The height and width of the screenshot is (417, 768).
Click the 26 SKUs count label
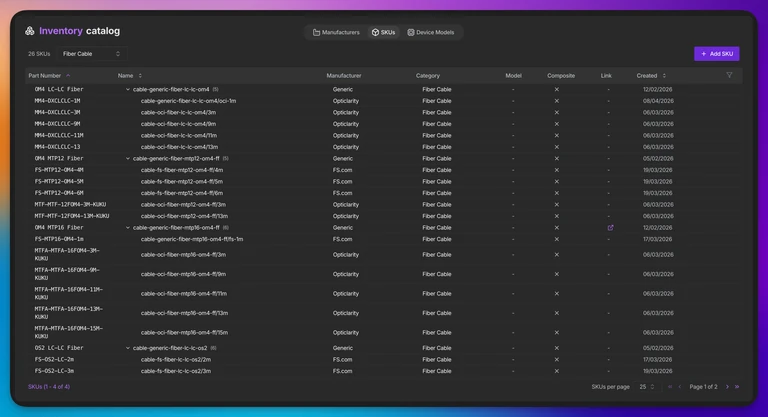[39, 54]
